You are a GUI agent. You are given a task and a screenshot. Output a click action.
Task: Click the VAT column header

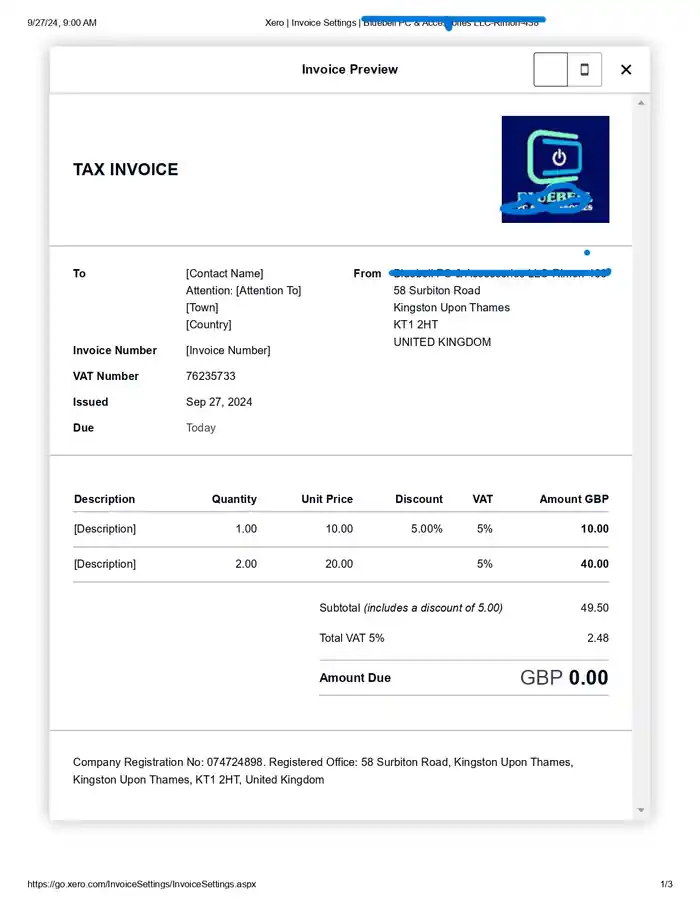483,499
